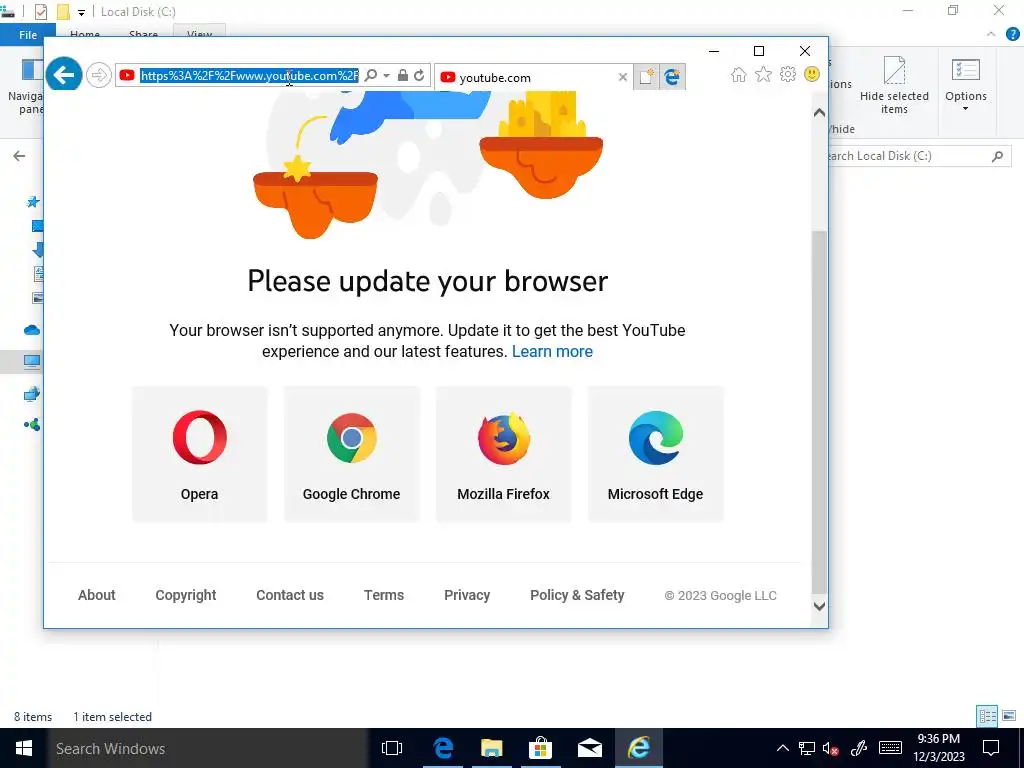Open the Action Center notification icon

coord(991,748)
